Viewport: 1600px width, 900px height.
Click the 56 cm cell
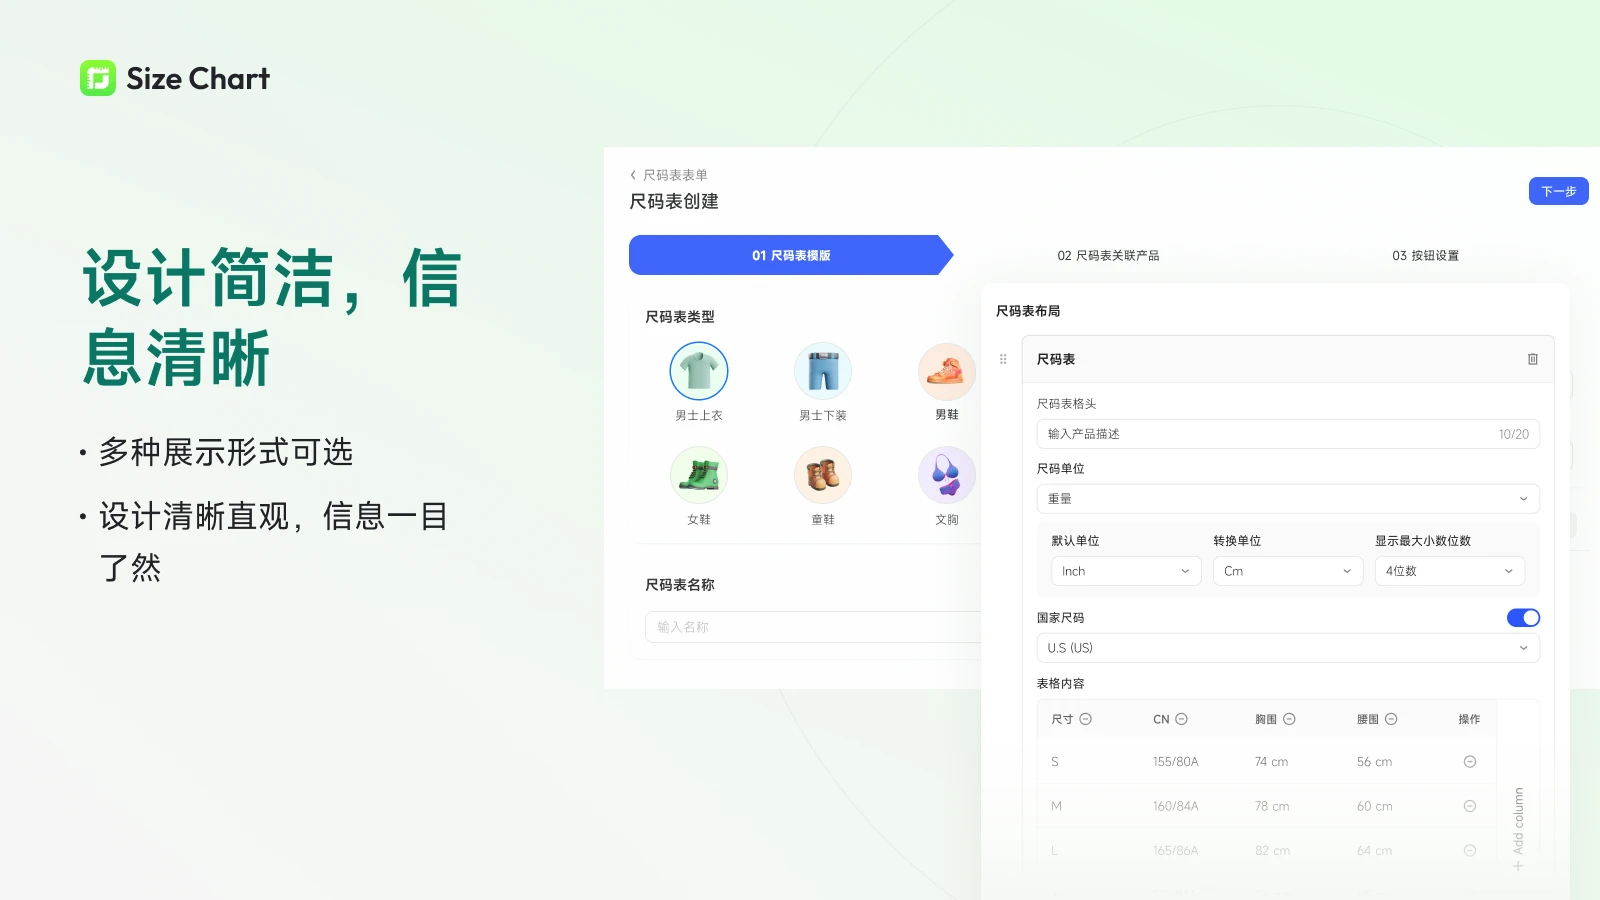[x=1374, y=762]
